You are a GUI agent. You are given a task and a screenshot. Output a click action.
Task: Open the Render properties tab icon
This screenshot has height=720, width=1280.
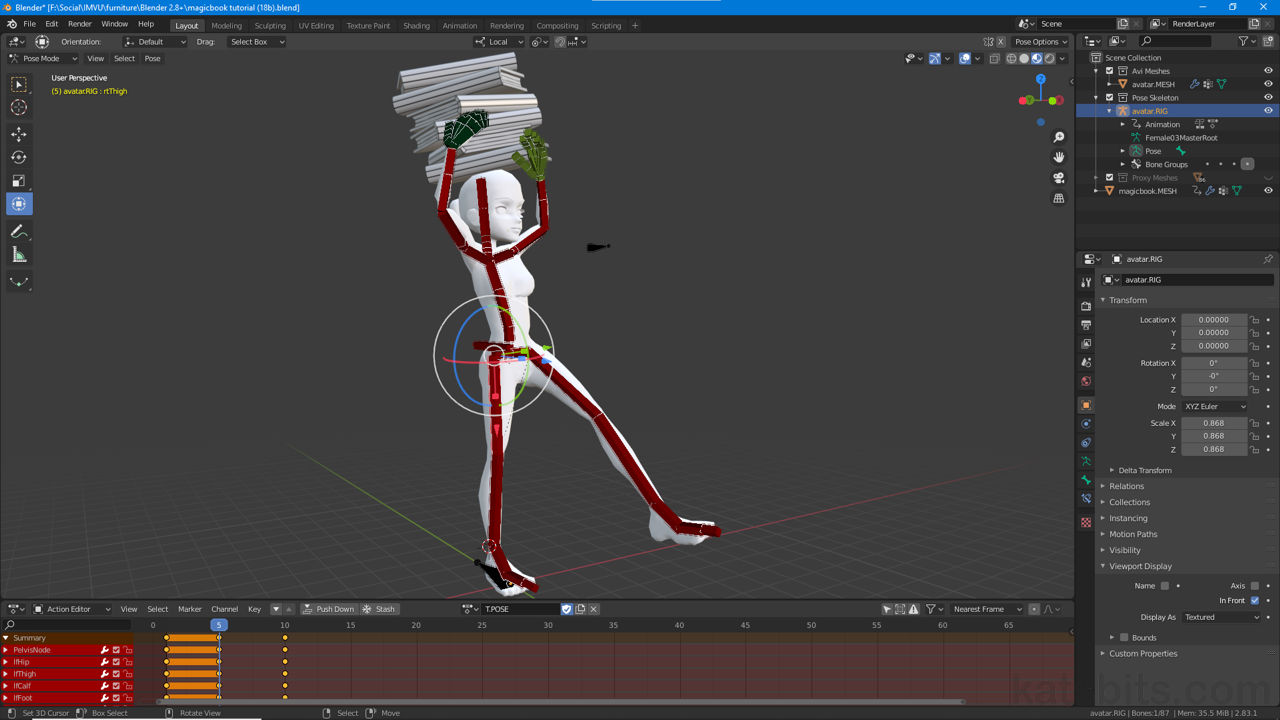tap(1086, 306)
